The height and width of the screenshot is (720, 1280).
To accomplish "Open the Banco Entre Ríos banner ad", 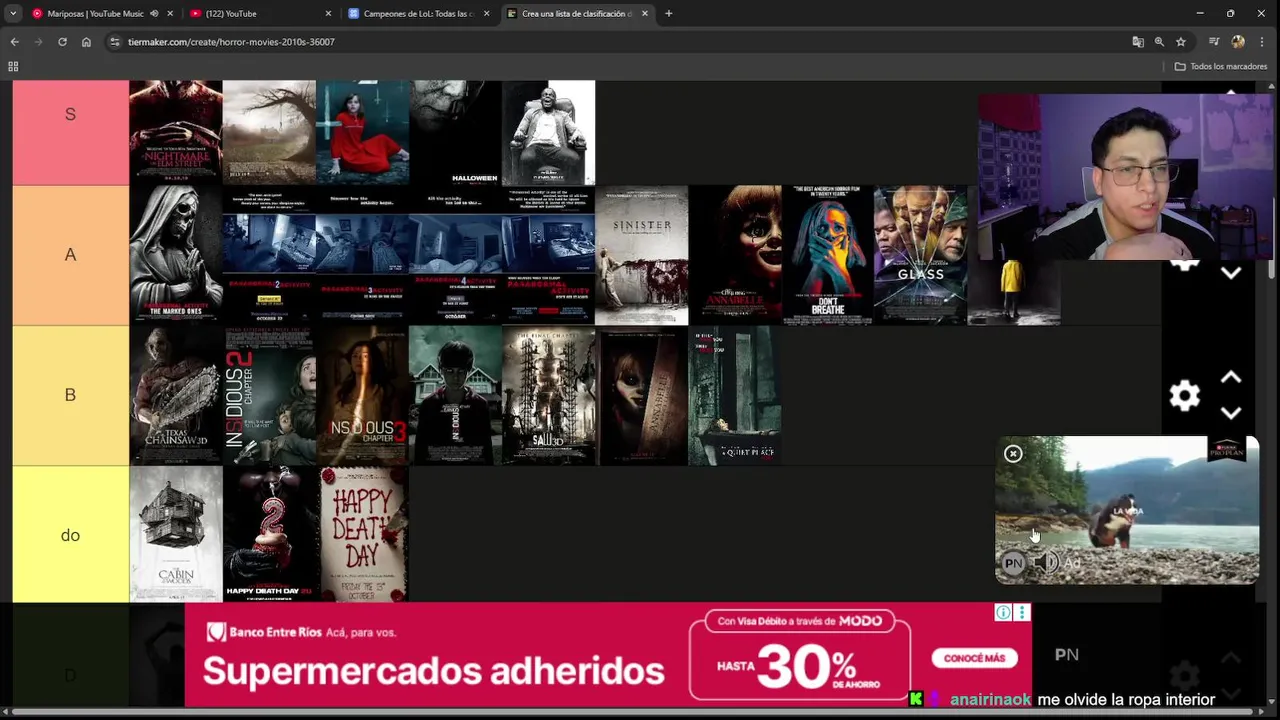I will 608,654.
